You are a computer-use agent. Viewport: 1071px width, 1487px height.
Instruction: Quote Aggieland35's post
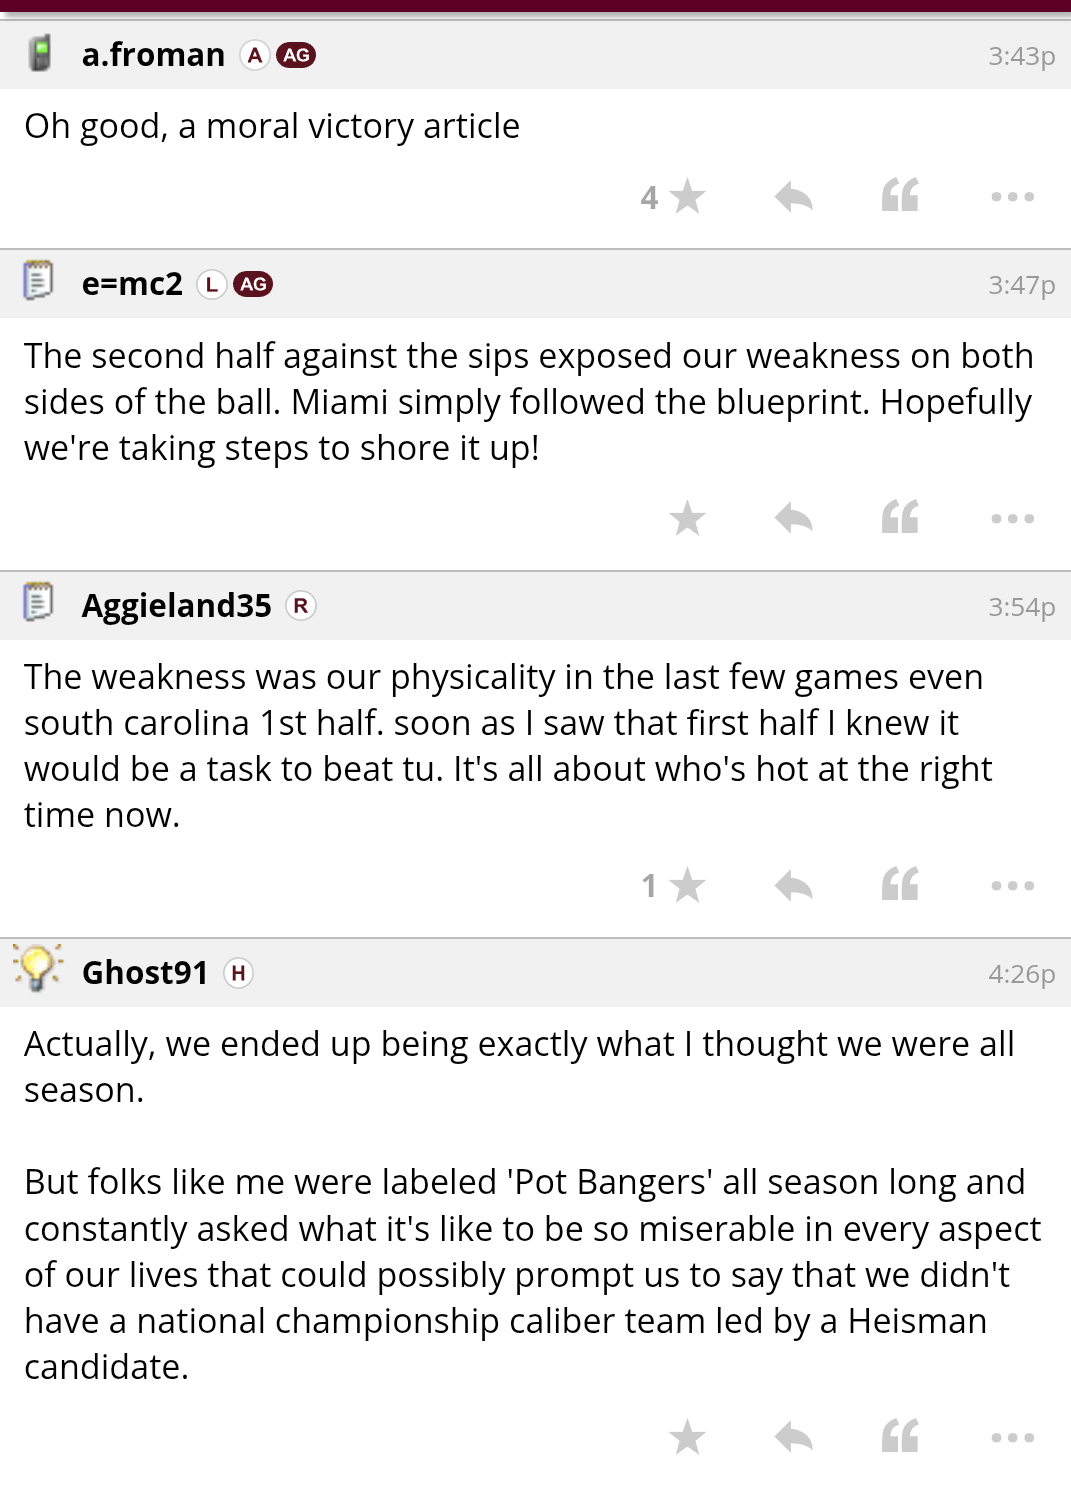[x=900, y=885]
